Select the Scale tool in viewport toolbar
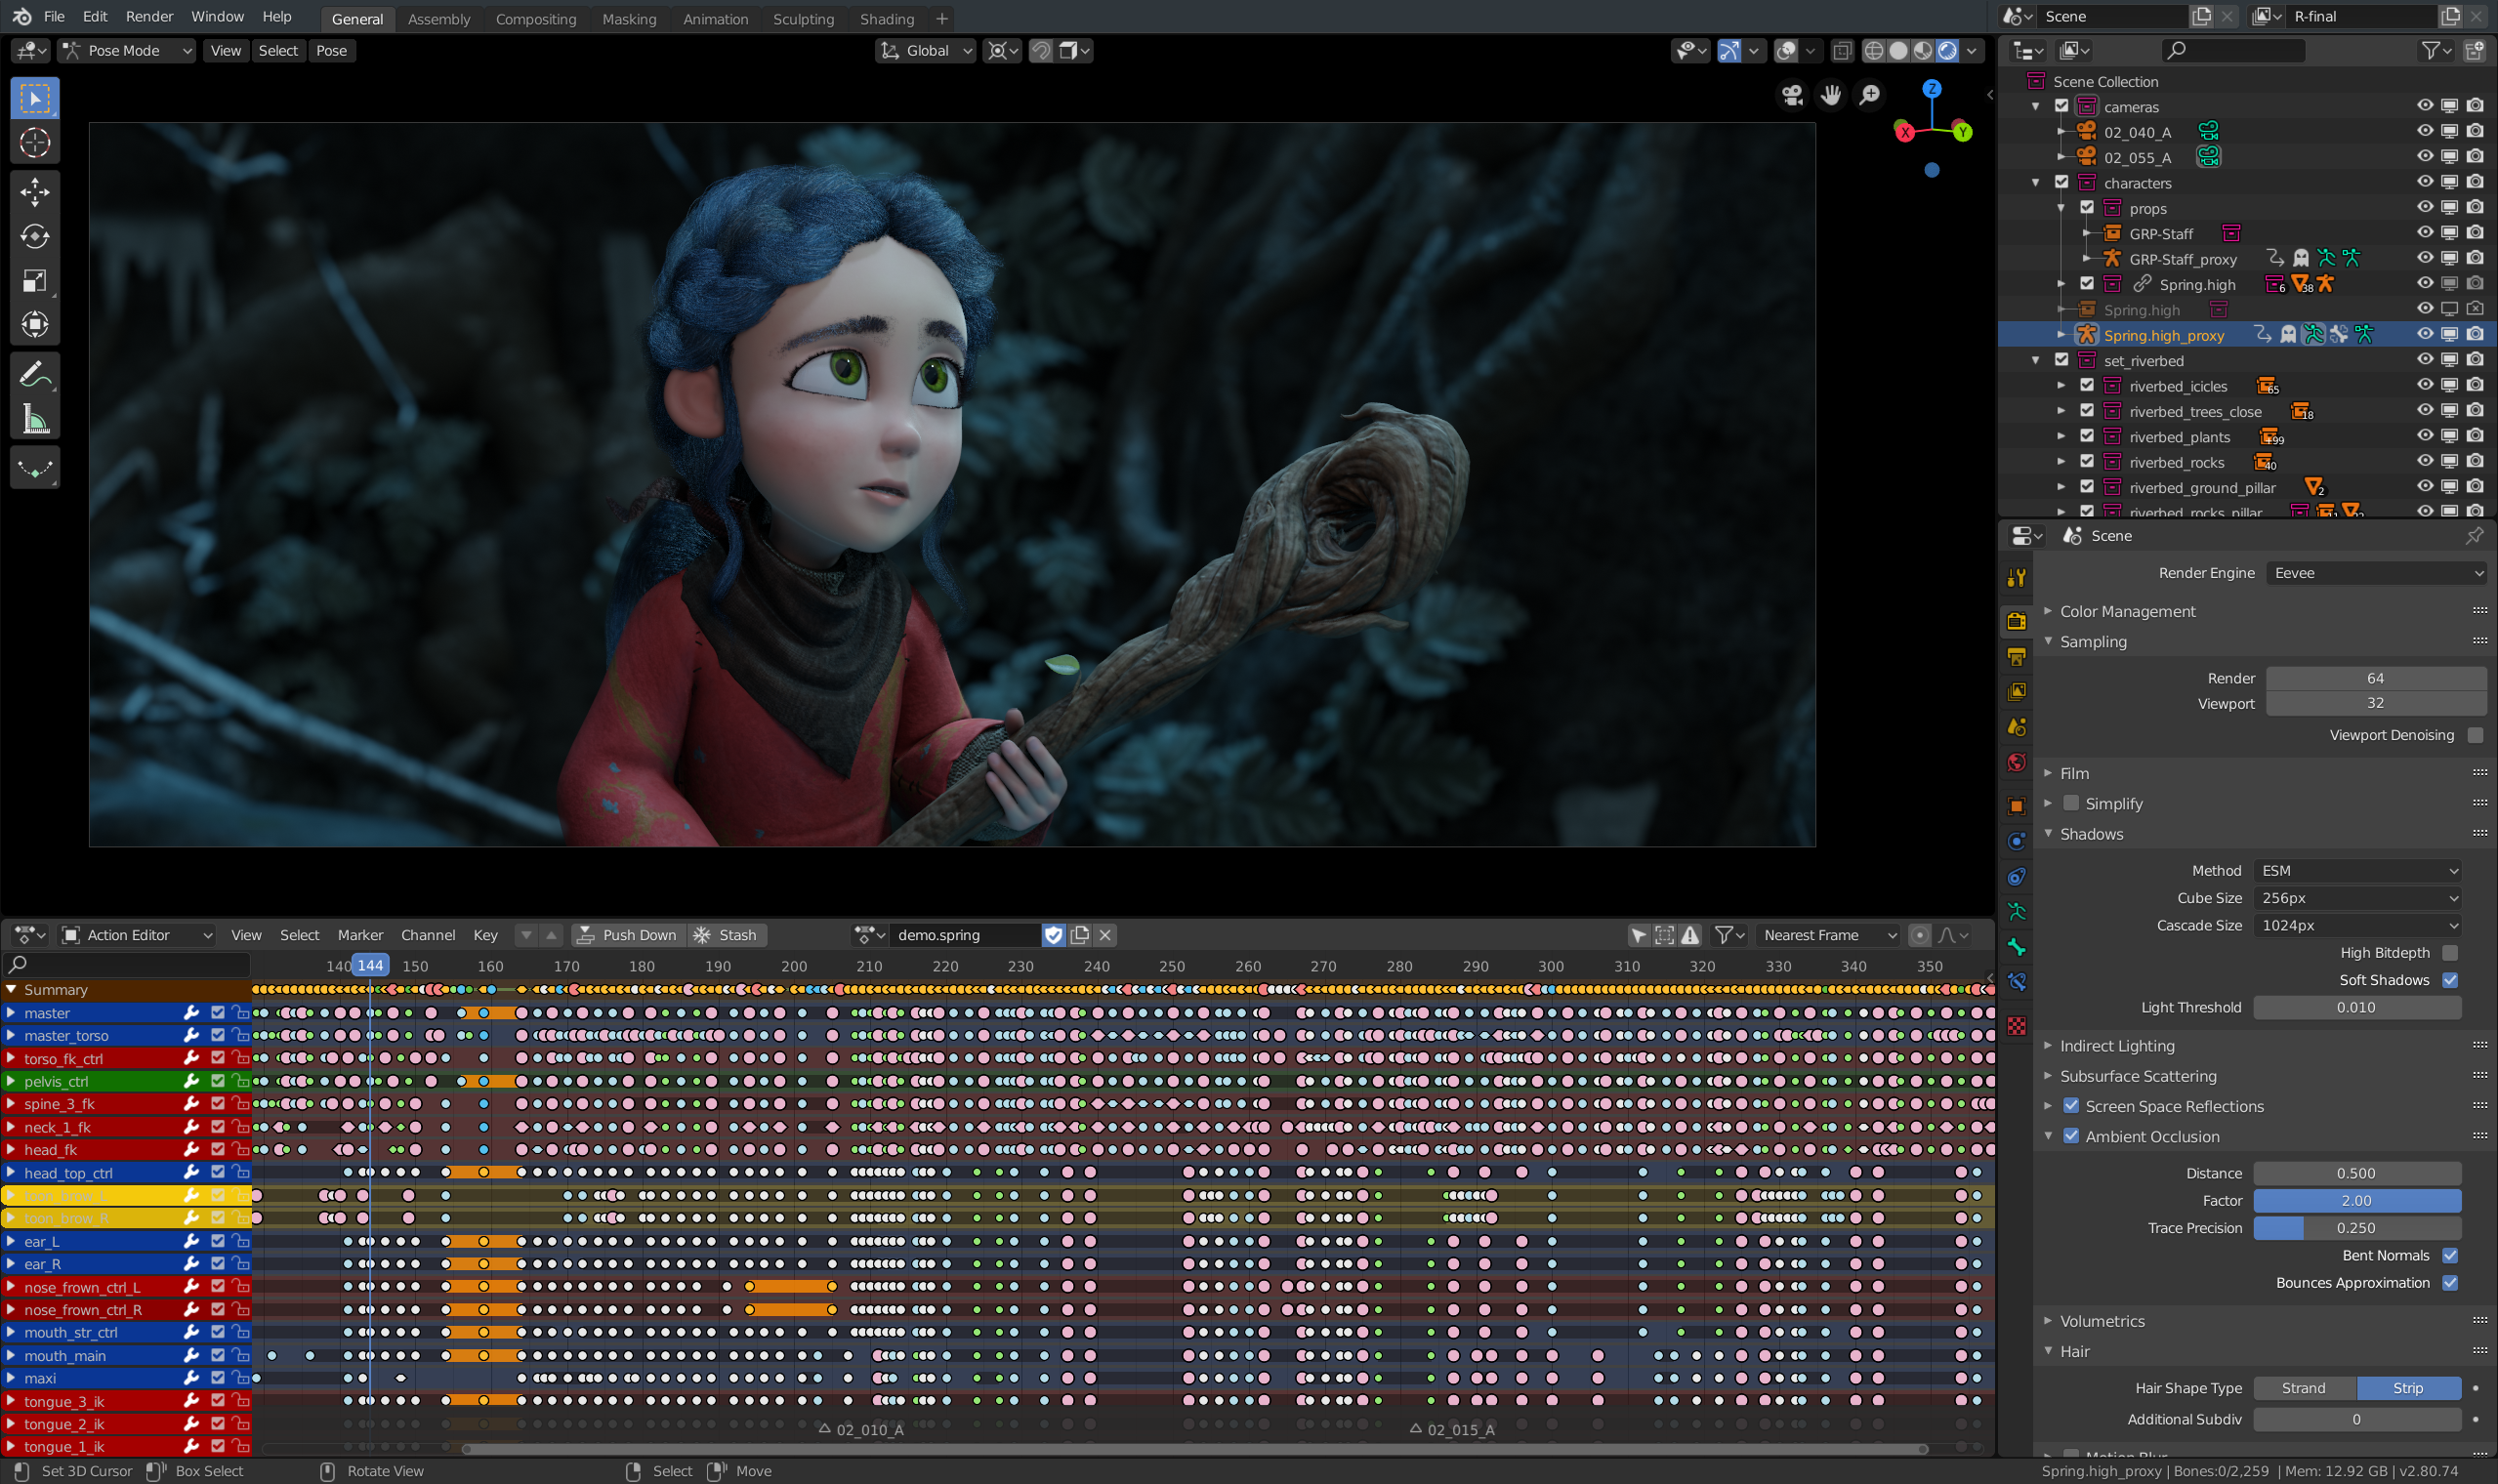 pos(35,280)
